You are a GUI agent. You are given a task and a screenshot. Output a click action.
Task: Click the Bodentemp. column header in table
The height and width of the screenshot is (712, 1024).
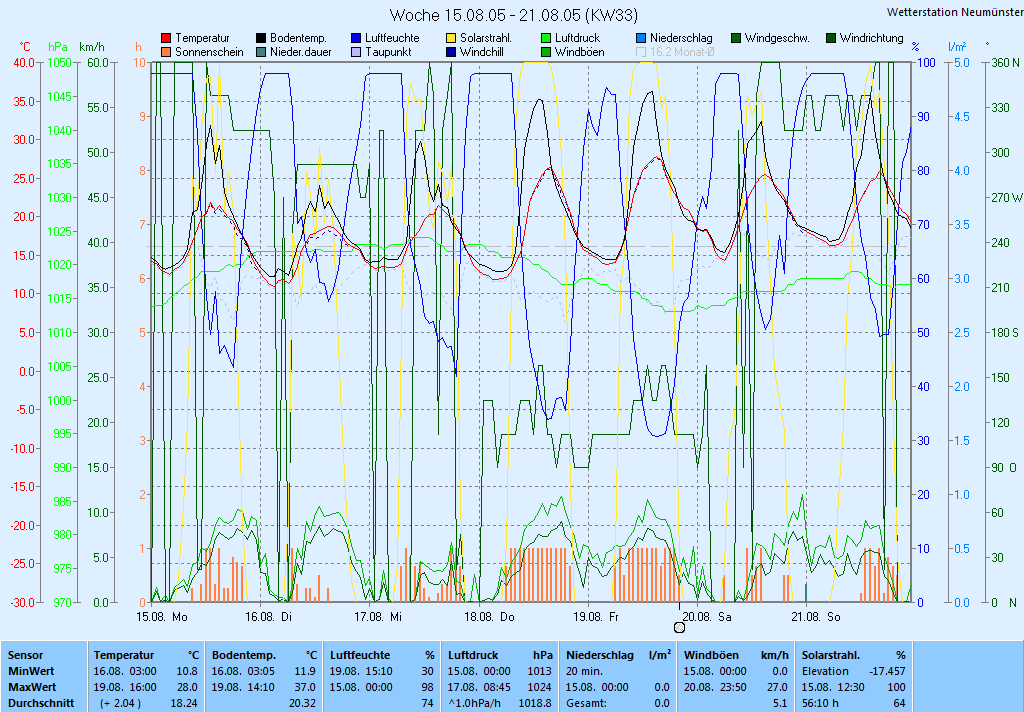pyautogui.click(x=244, y=655)
